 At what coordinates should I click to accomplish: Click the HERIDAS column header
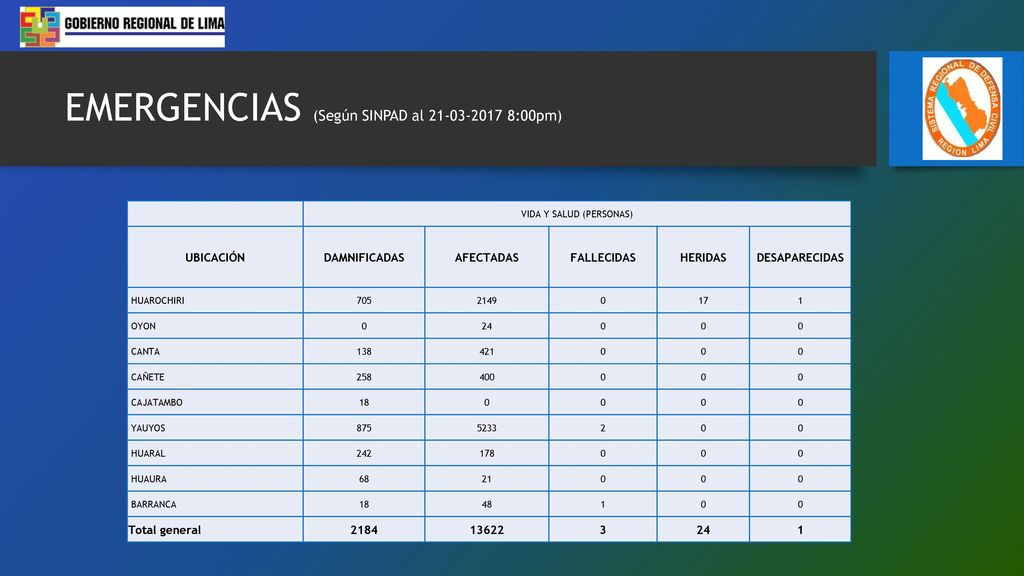coord(703,257)
